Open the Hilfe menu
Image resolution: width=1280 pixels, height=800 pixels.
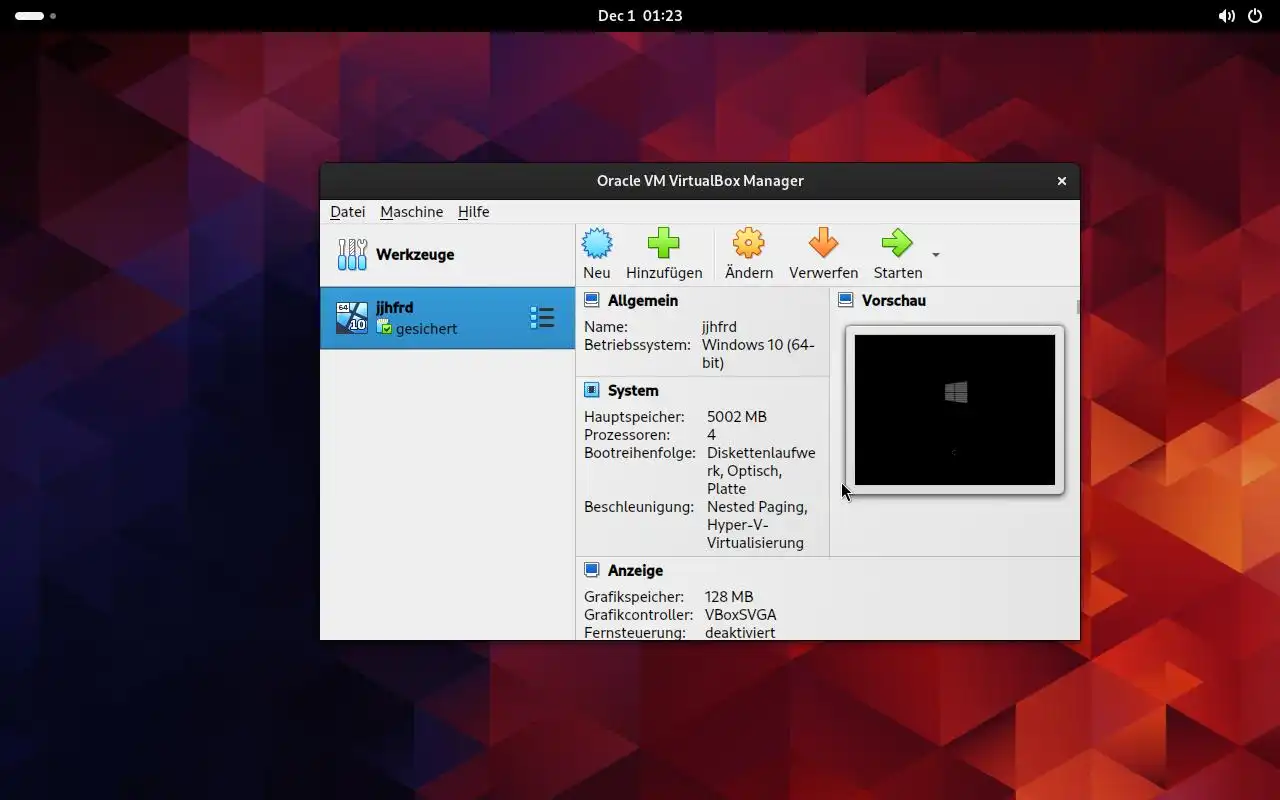click(474, 212)
